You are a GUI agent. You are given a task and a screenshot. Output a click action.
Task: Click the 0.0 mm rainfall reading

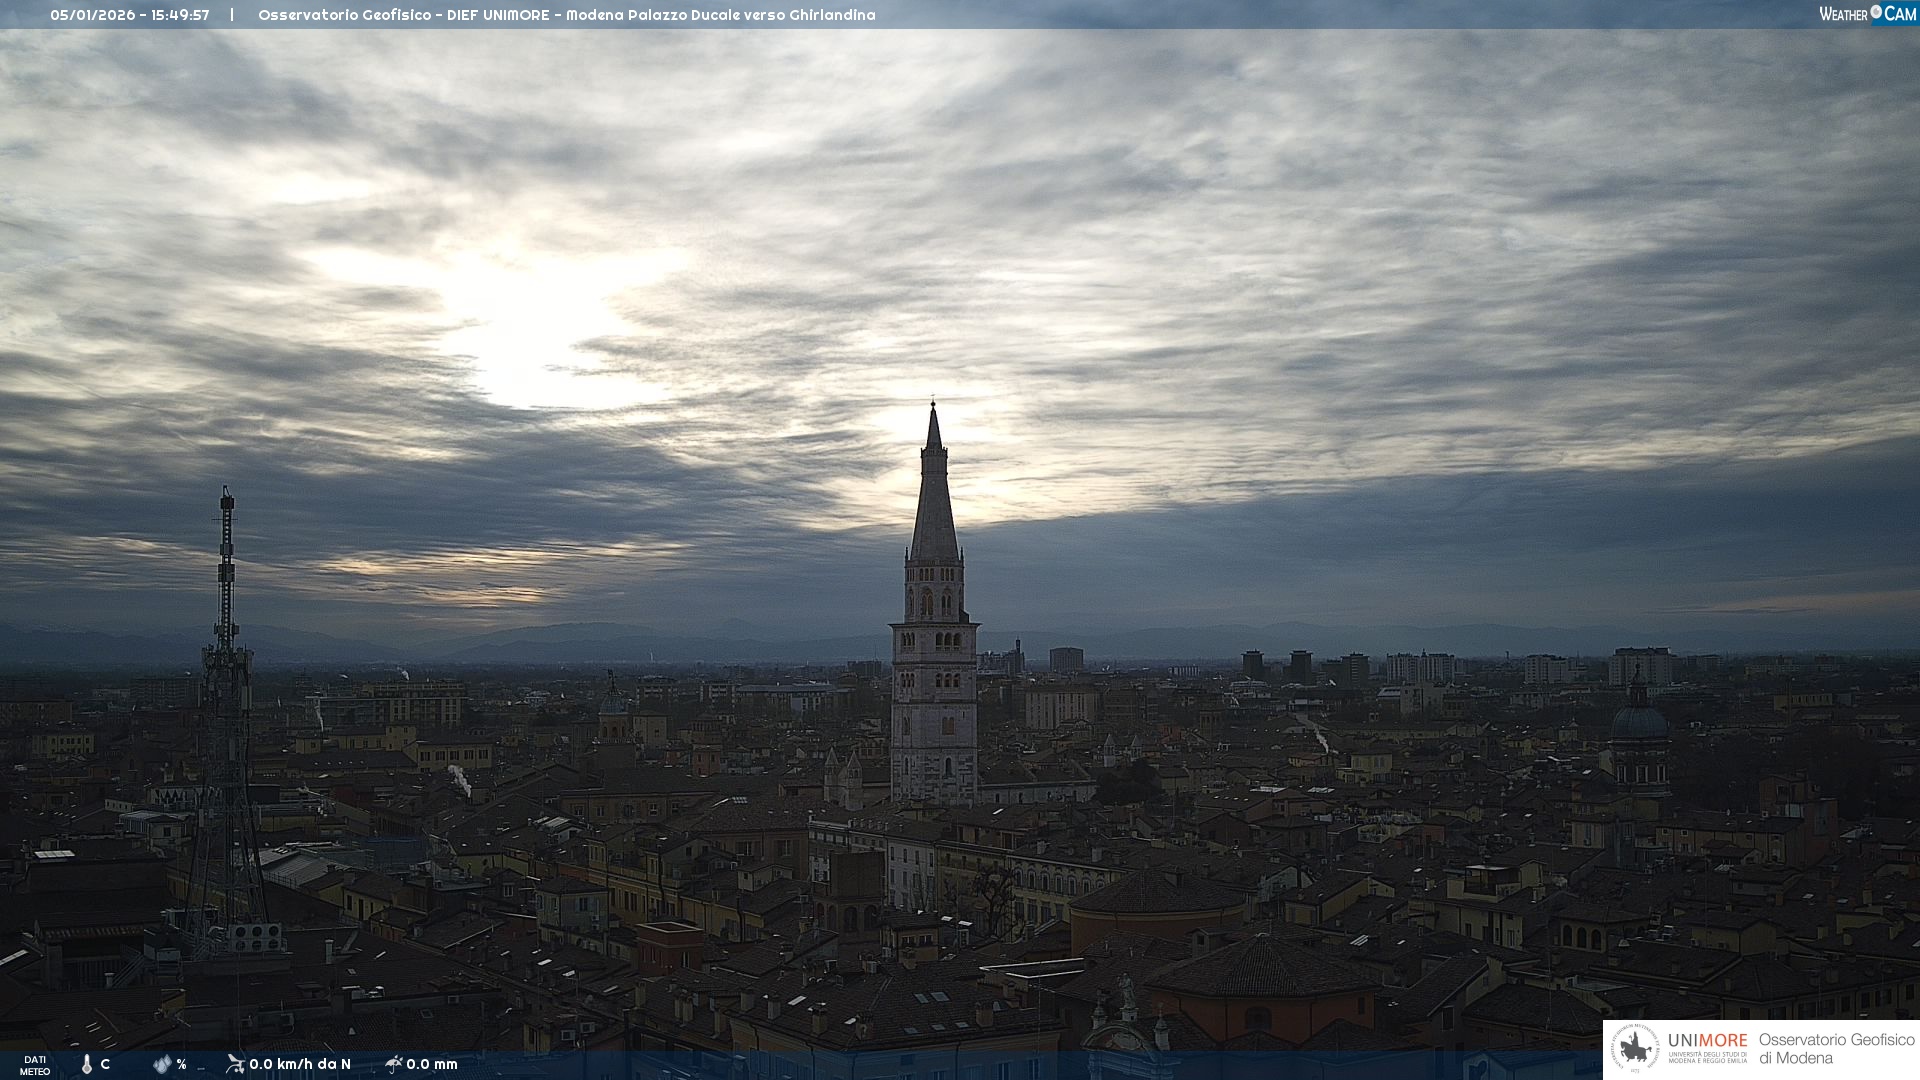(x=432, y=1064)
